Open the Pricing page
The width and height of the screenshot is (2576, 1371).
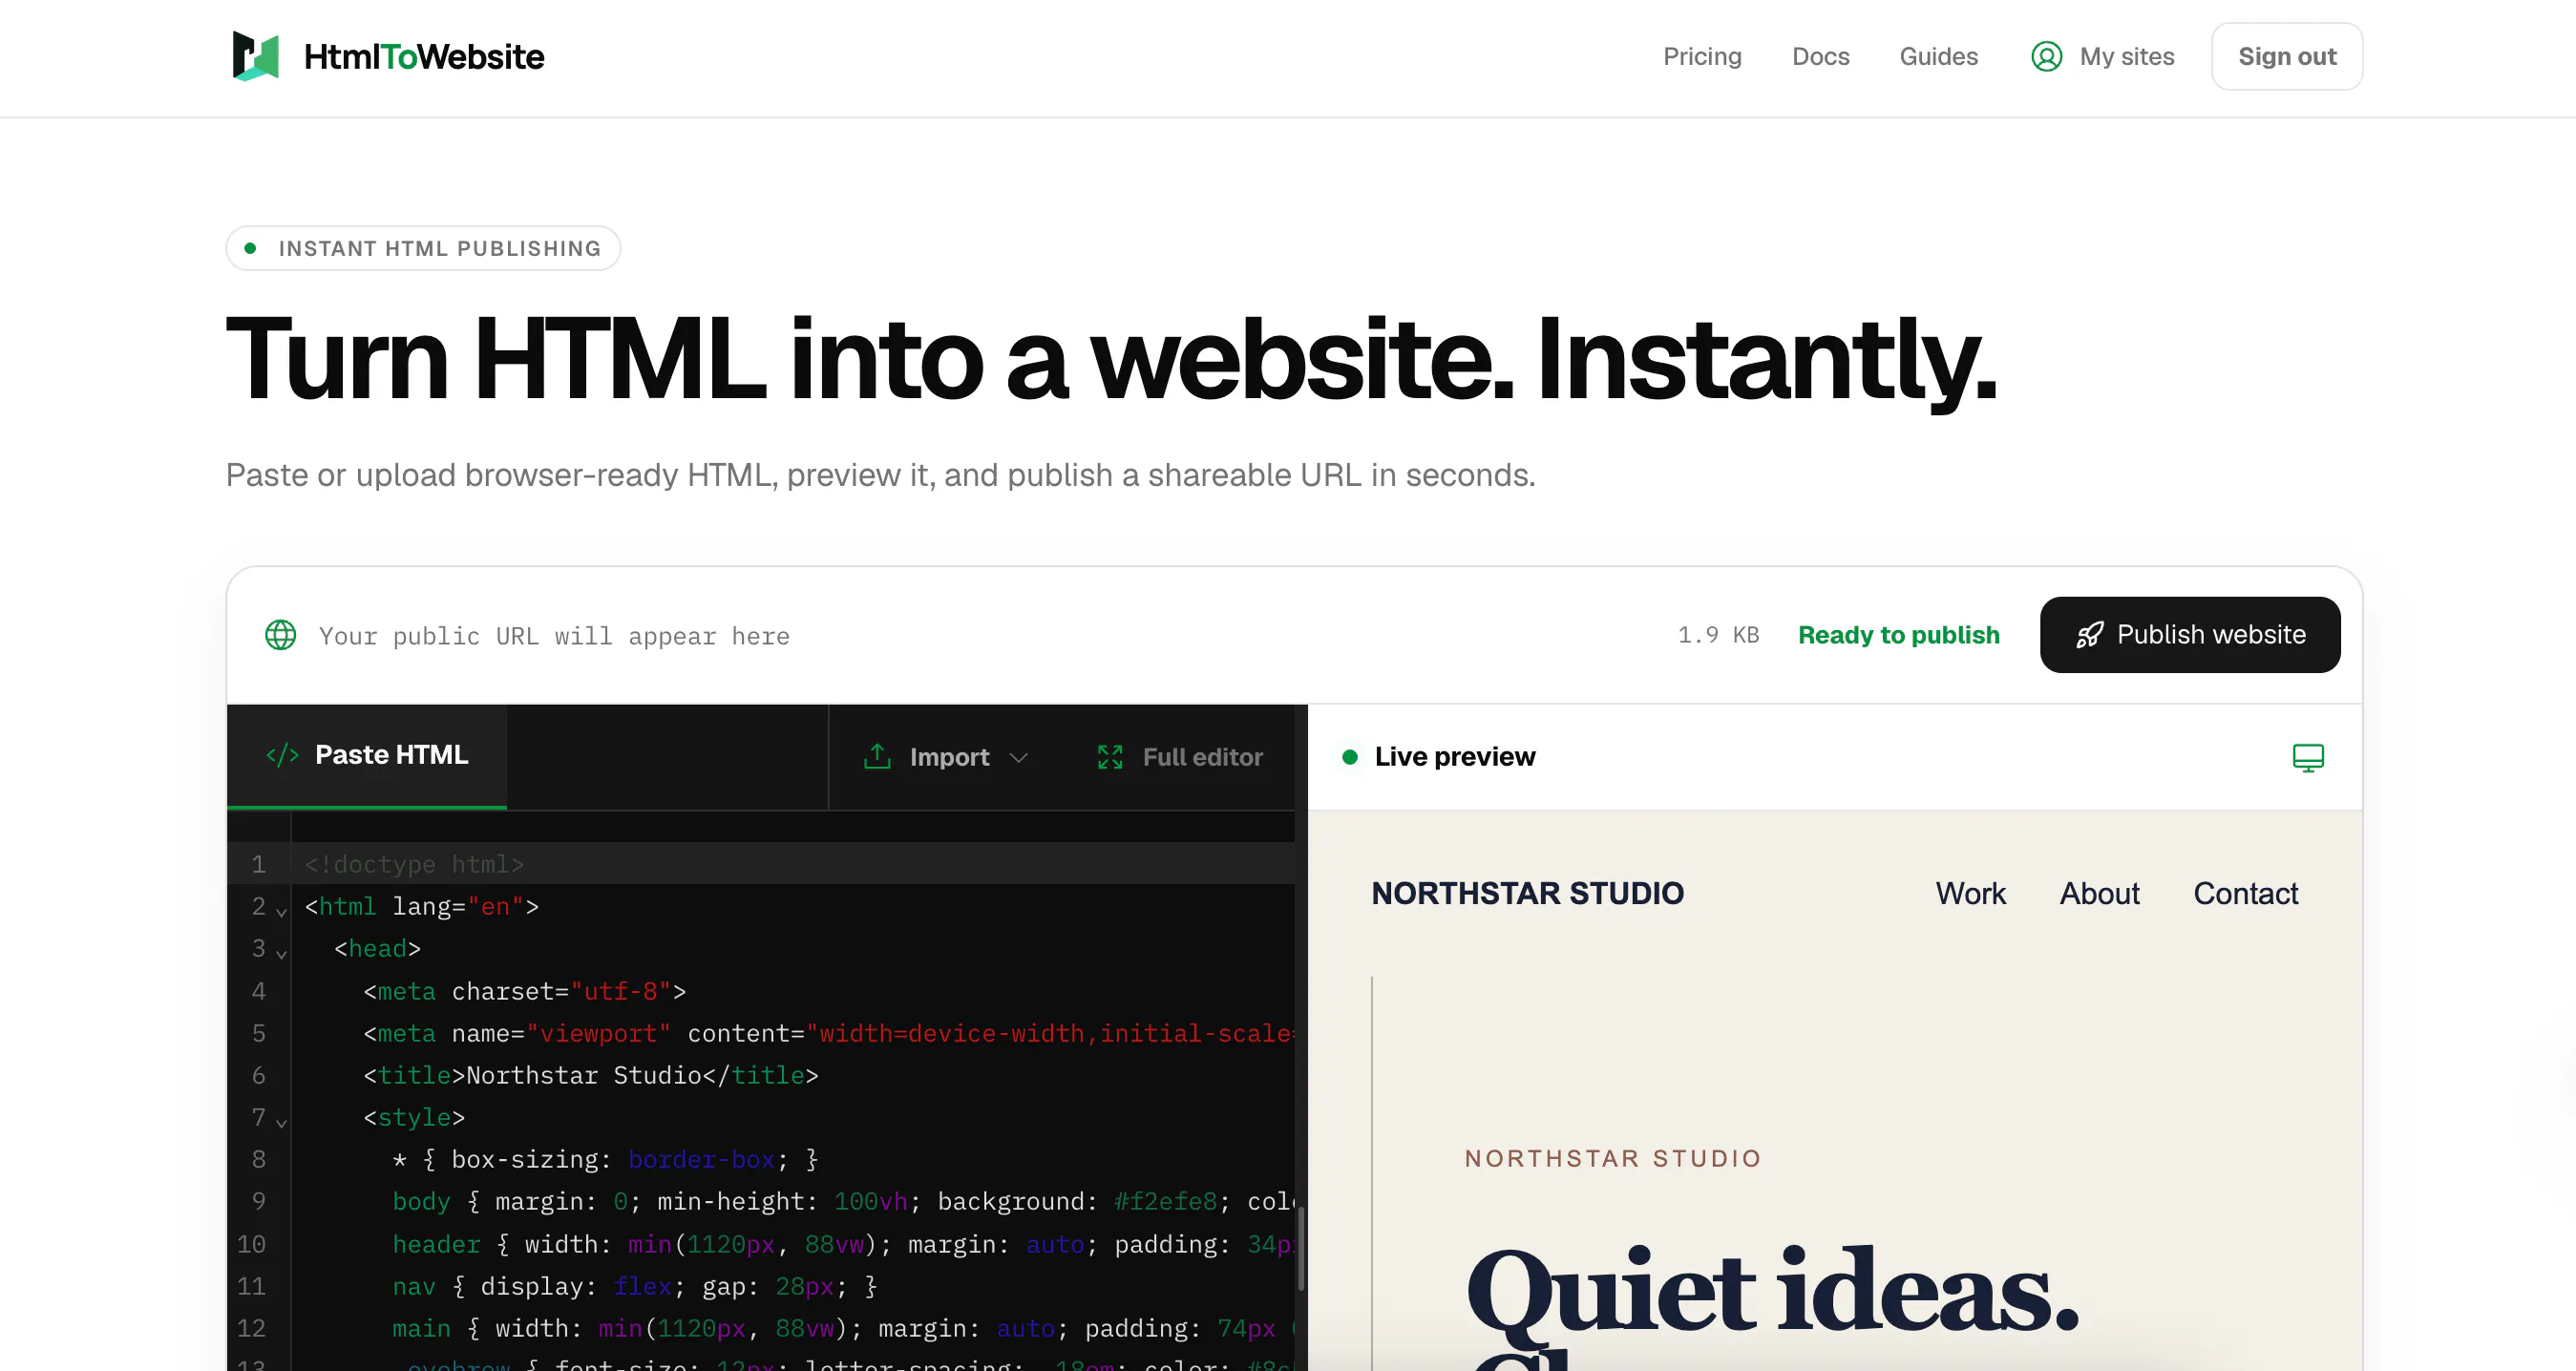pos(1702,57)
